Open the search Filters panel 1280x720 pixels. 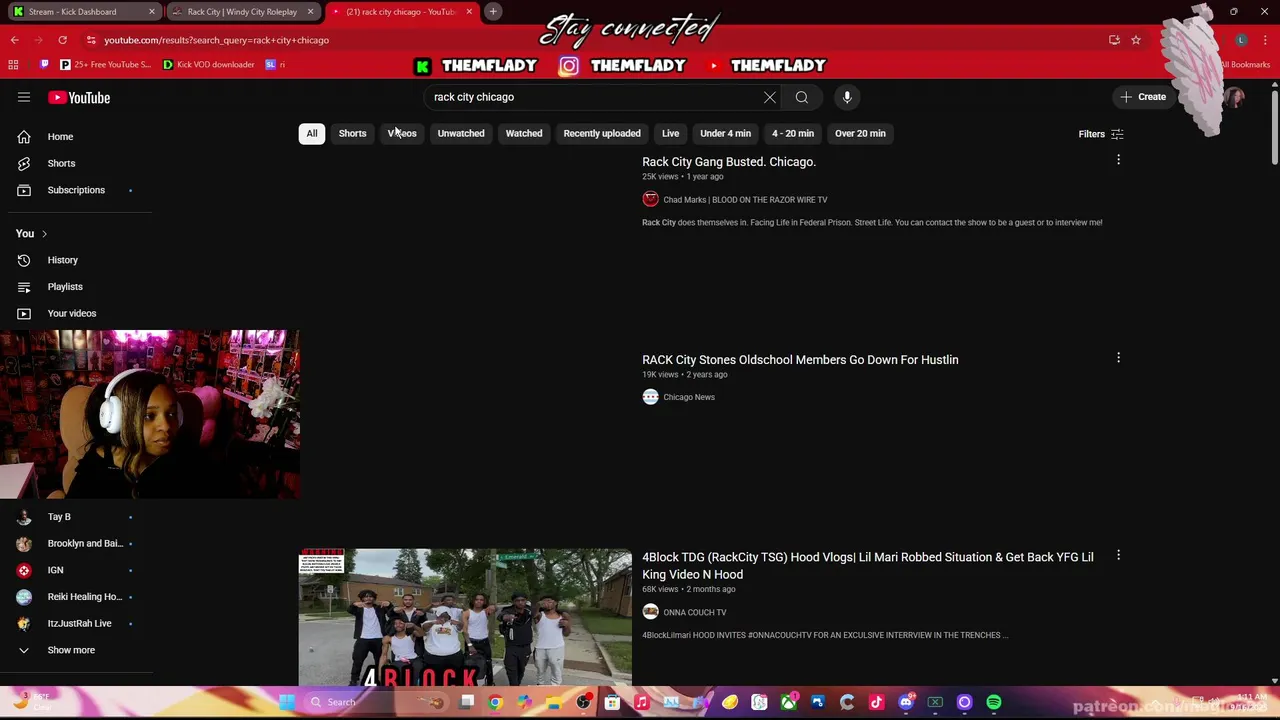click(1101, 134)
